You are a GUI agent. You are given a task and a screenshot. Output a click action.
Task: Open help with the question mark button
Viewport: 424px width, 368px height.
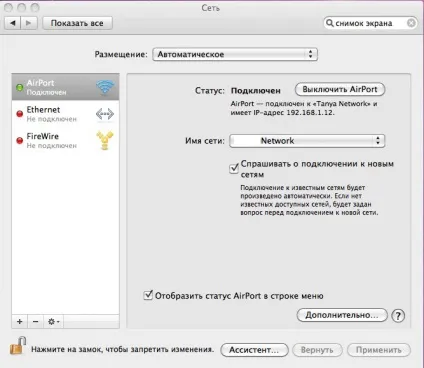(398, 315)
